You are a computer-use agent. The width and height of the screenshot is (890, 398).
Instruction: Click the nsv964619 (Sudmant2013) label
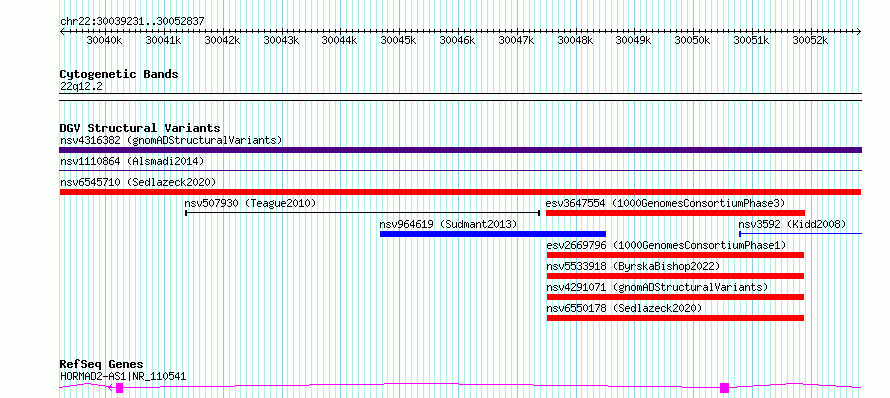pyautogui.click(x=448, y=224)
